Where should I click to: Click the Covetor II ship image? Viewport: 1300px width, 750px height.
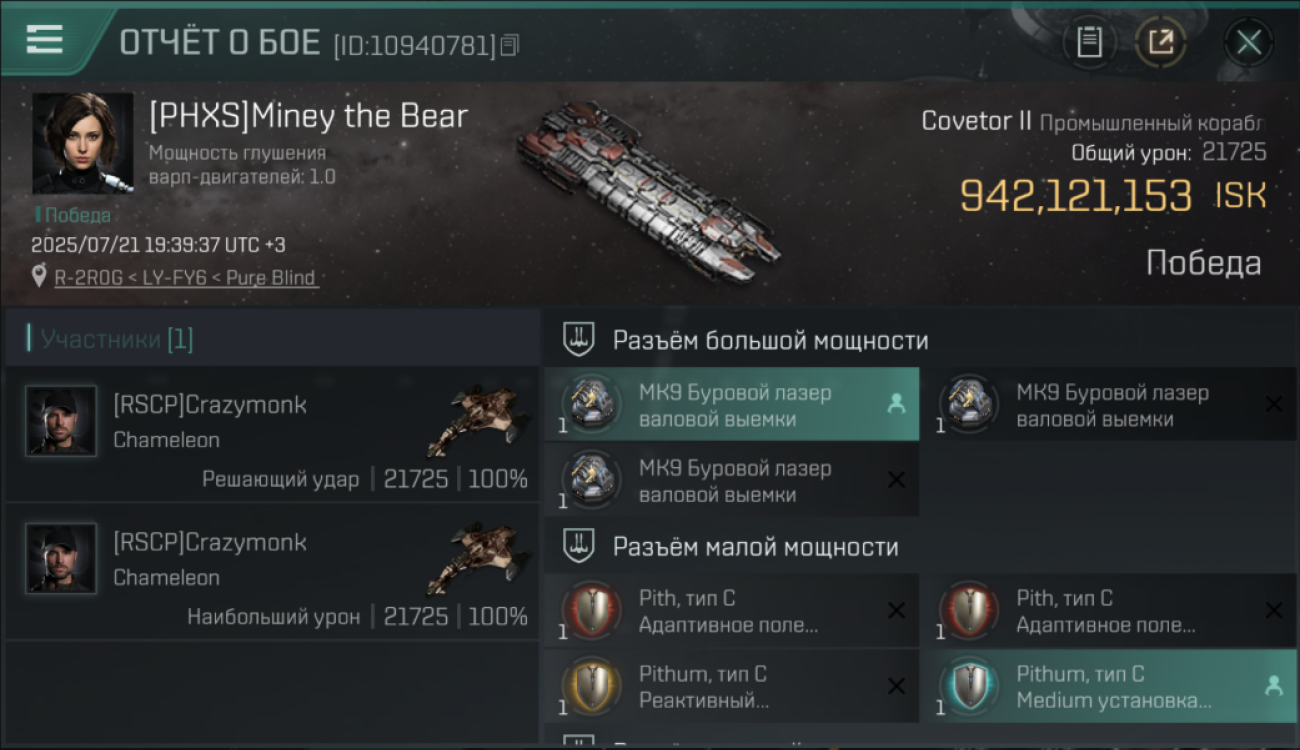pos(649,190)
